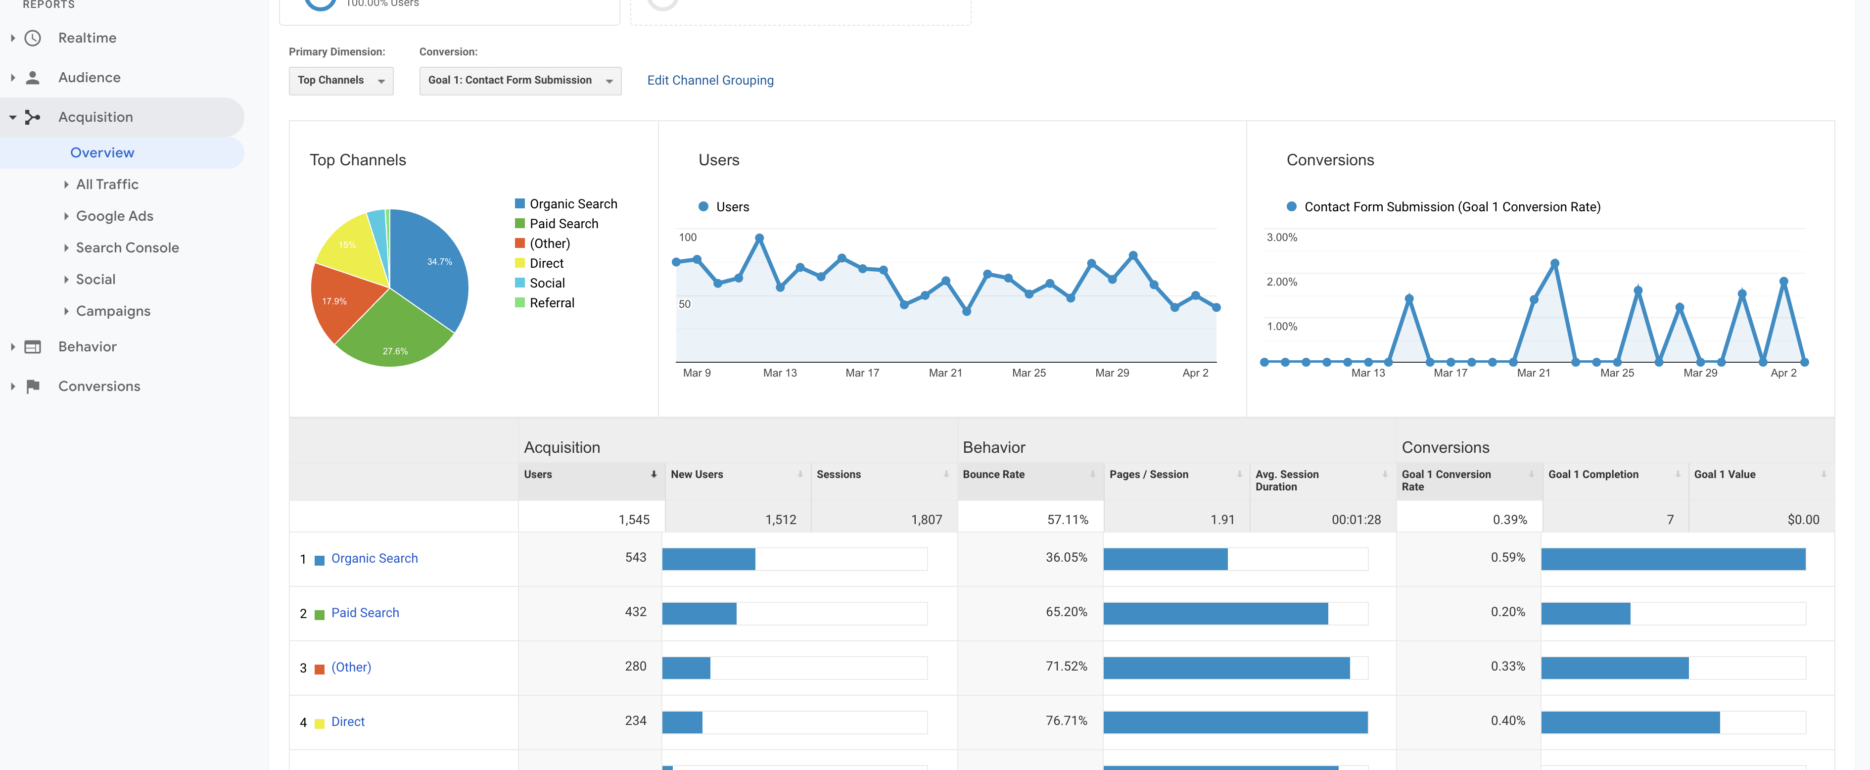
Task: Expand the Google Ads section
Action: click(x=114, y=216)
